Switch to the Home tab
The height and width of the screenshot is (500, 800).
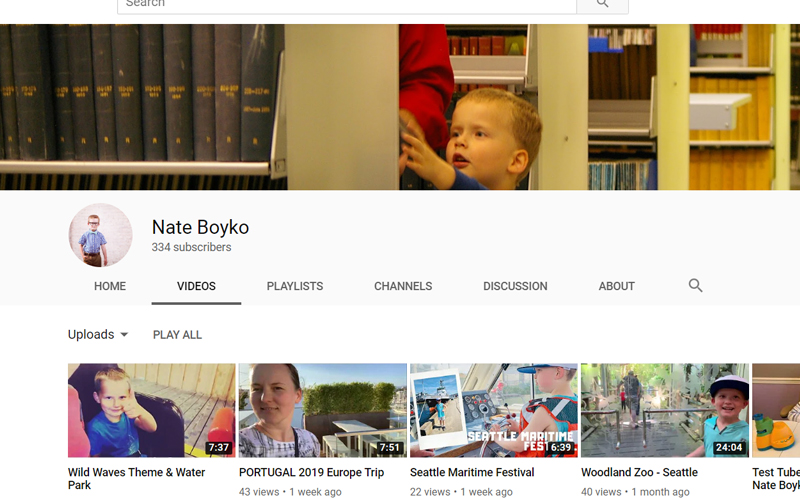[110, 286]
